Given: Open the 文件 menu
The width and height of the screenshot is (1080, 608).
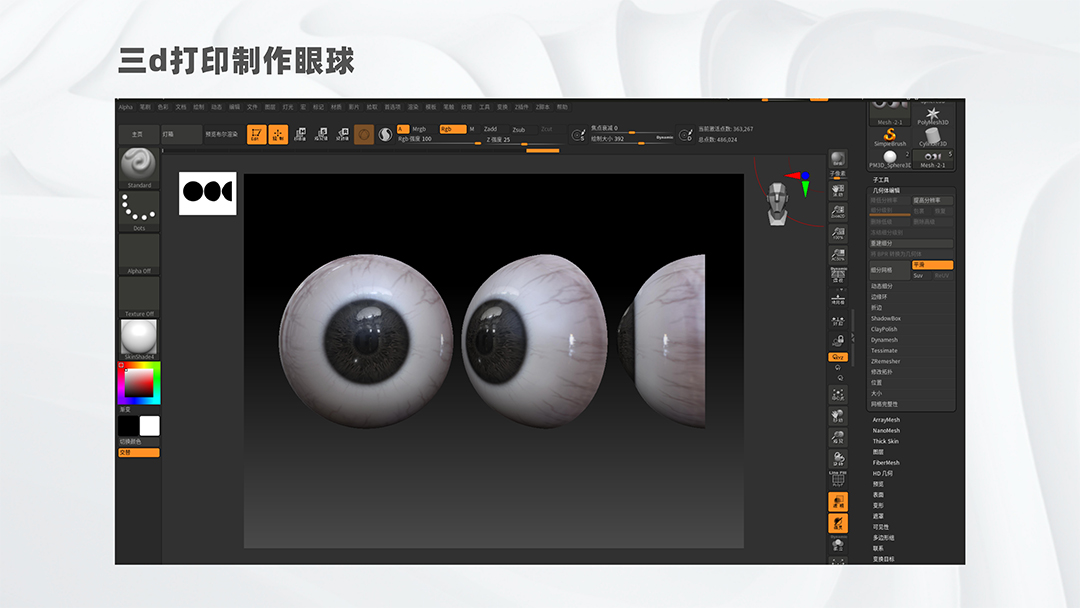Looking at the screenshot, I should pyautogui.click(x=252, y=107).
